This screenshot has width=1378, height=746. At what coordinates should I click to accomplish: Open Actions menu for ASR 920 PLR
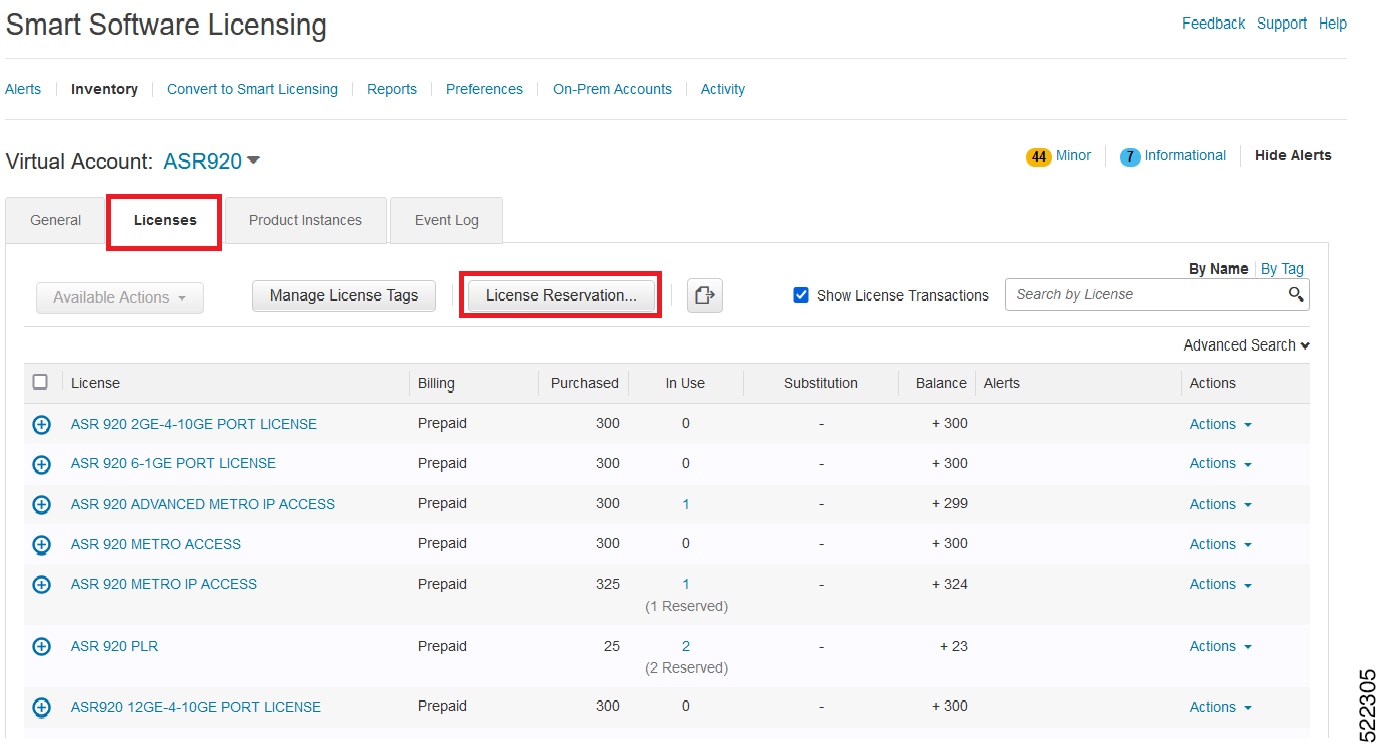pos(1220,646)
